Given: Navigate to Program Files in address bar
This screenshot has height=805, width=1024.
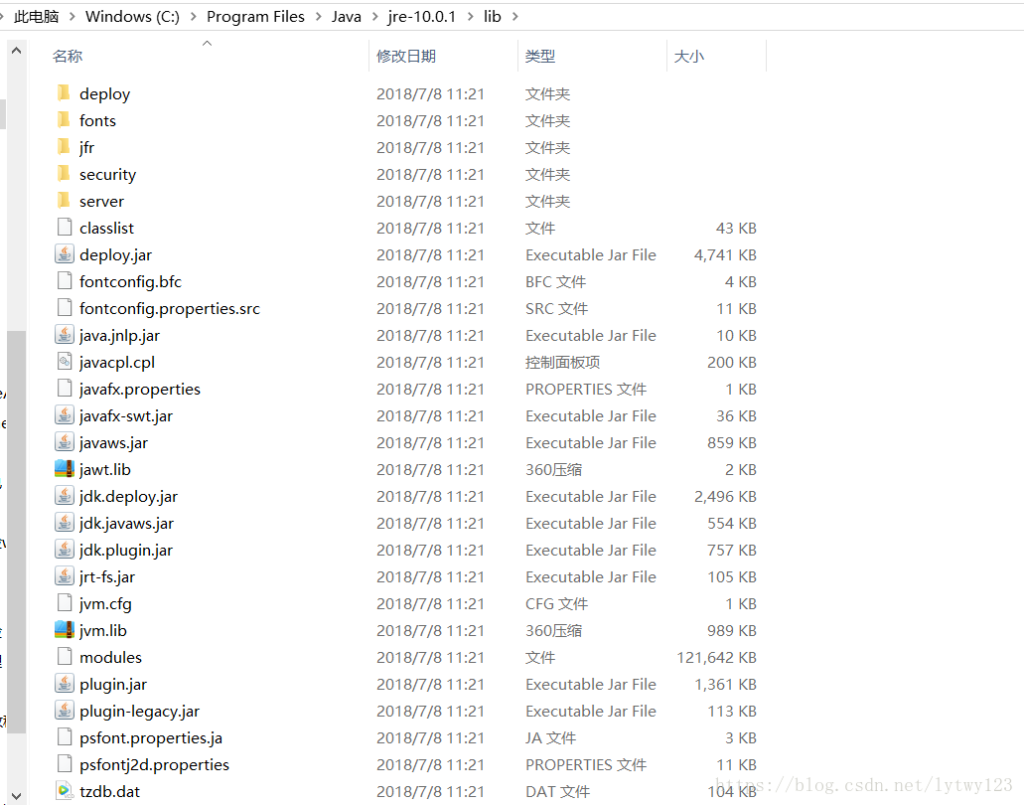Looking at the screenshot, I should point(255,17).
